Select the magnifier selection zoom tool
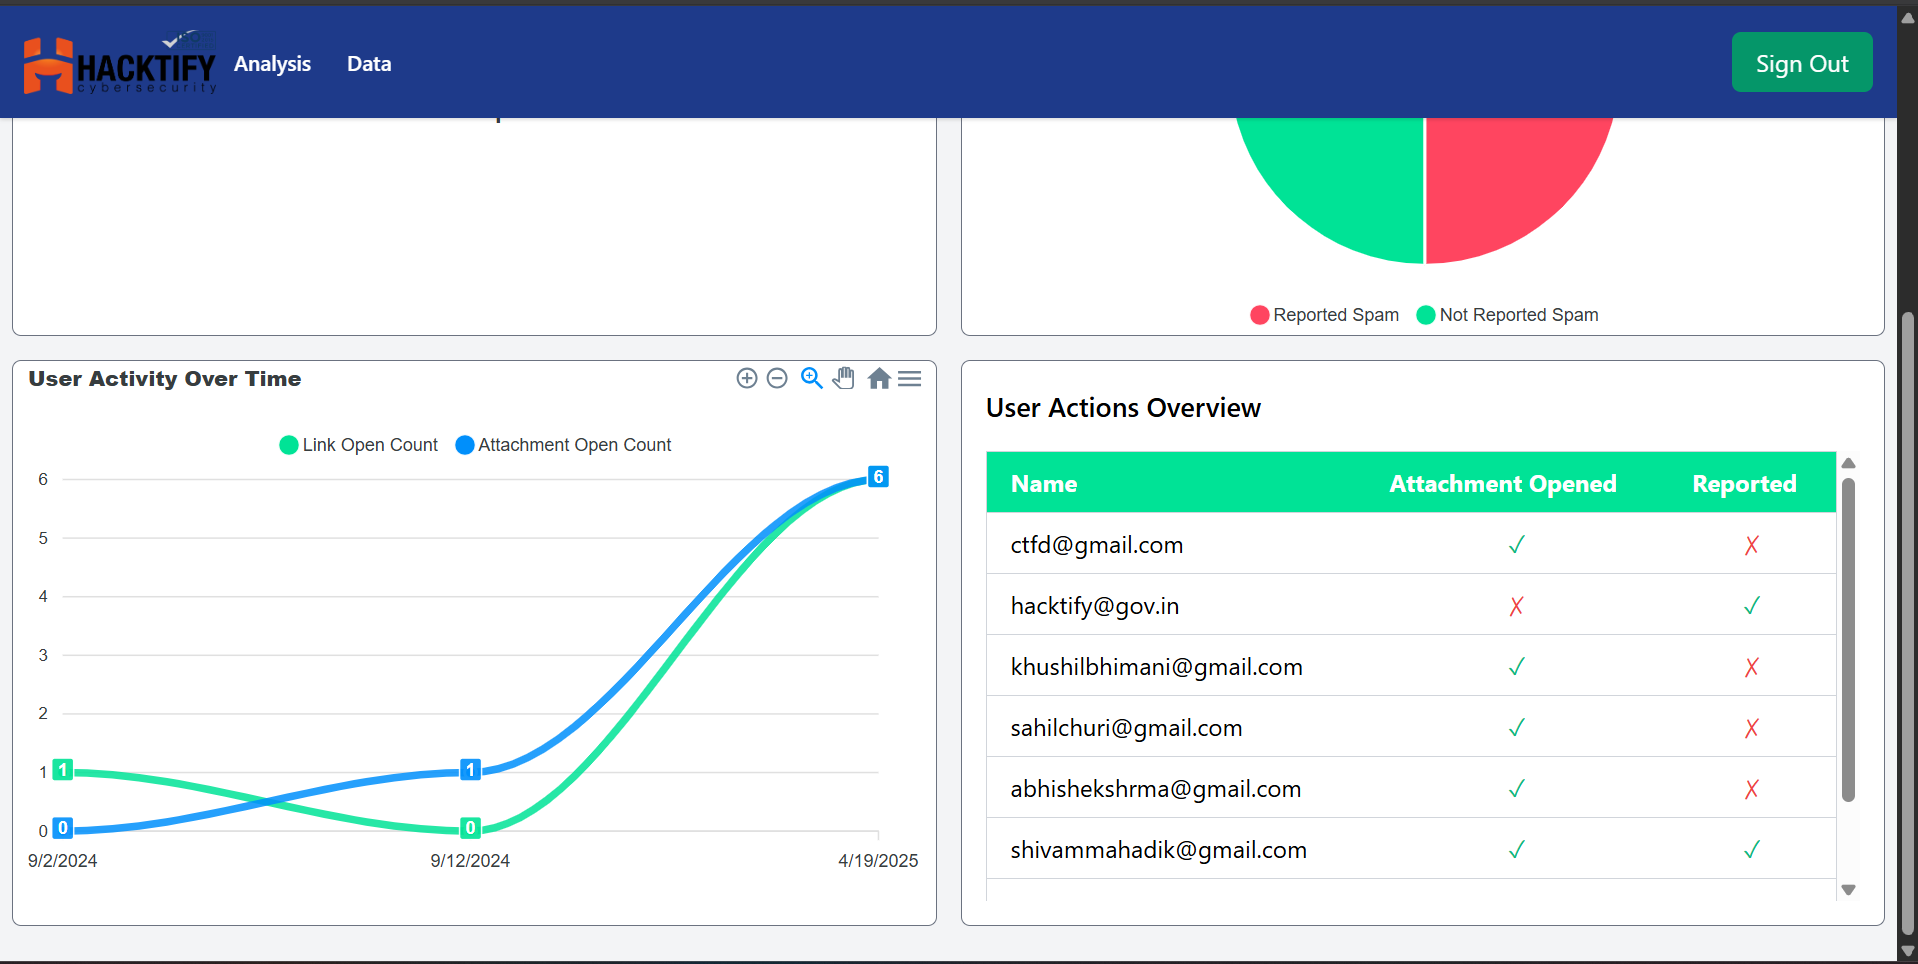Screen dimensions: 1918x964 [812, 378]
